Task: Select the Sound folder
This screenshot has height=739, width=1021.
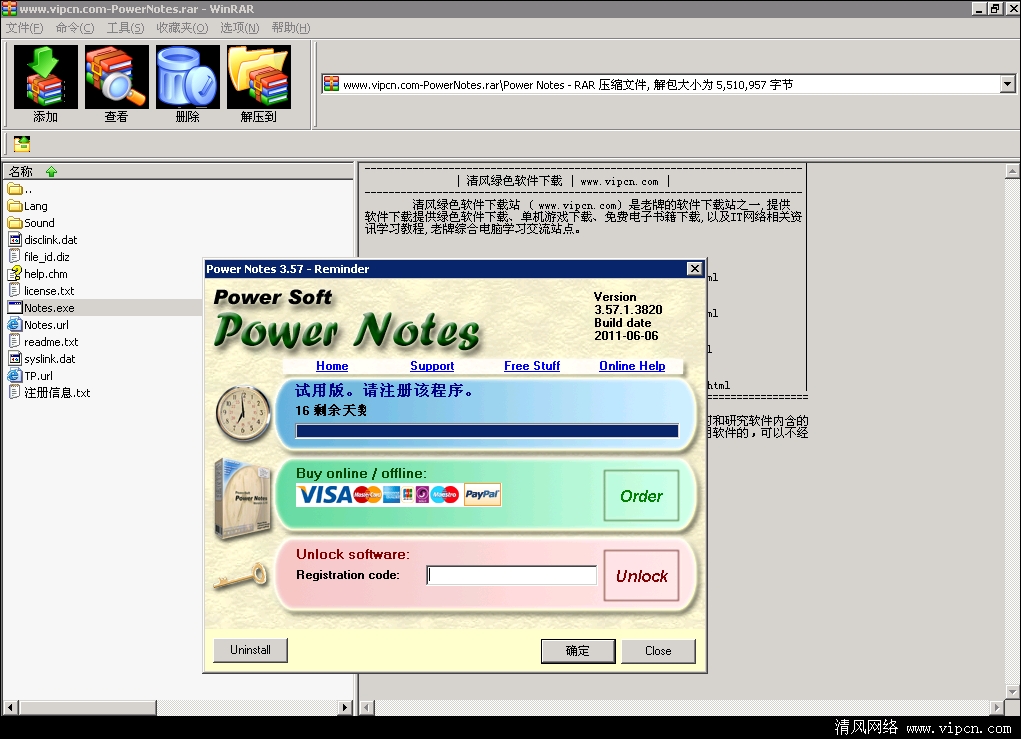Action: coord(31,223)
